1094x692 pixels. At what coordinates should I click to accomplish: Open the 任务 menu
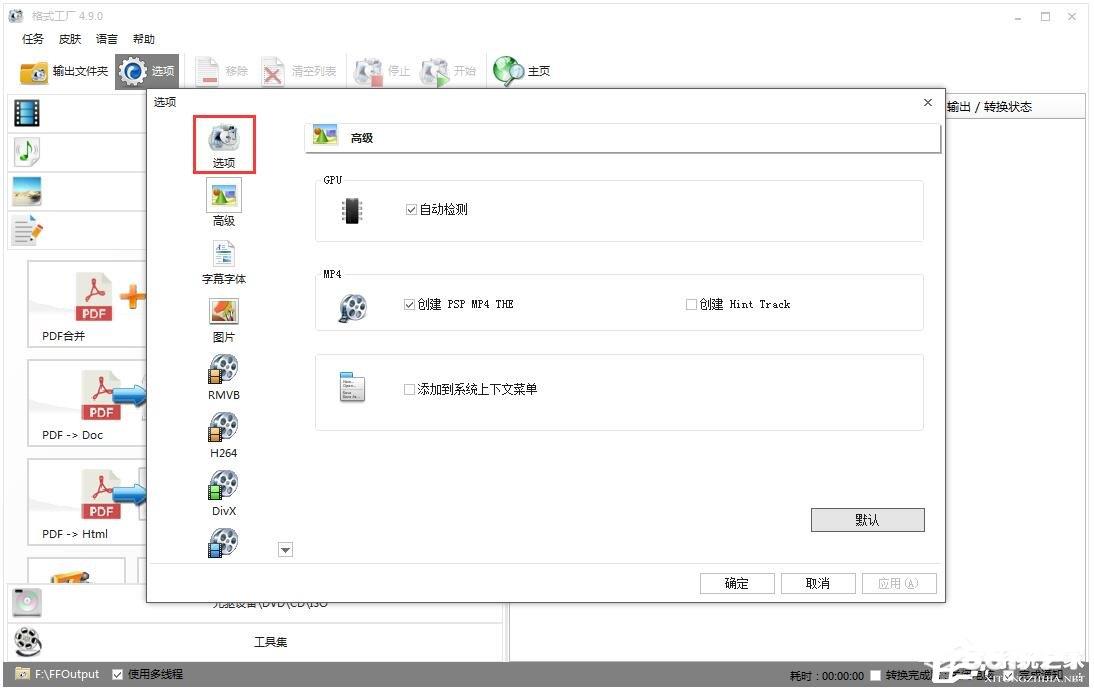(x=33, y=39)
